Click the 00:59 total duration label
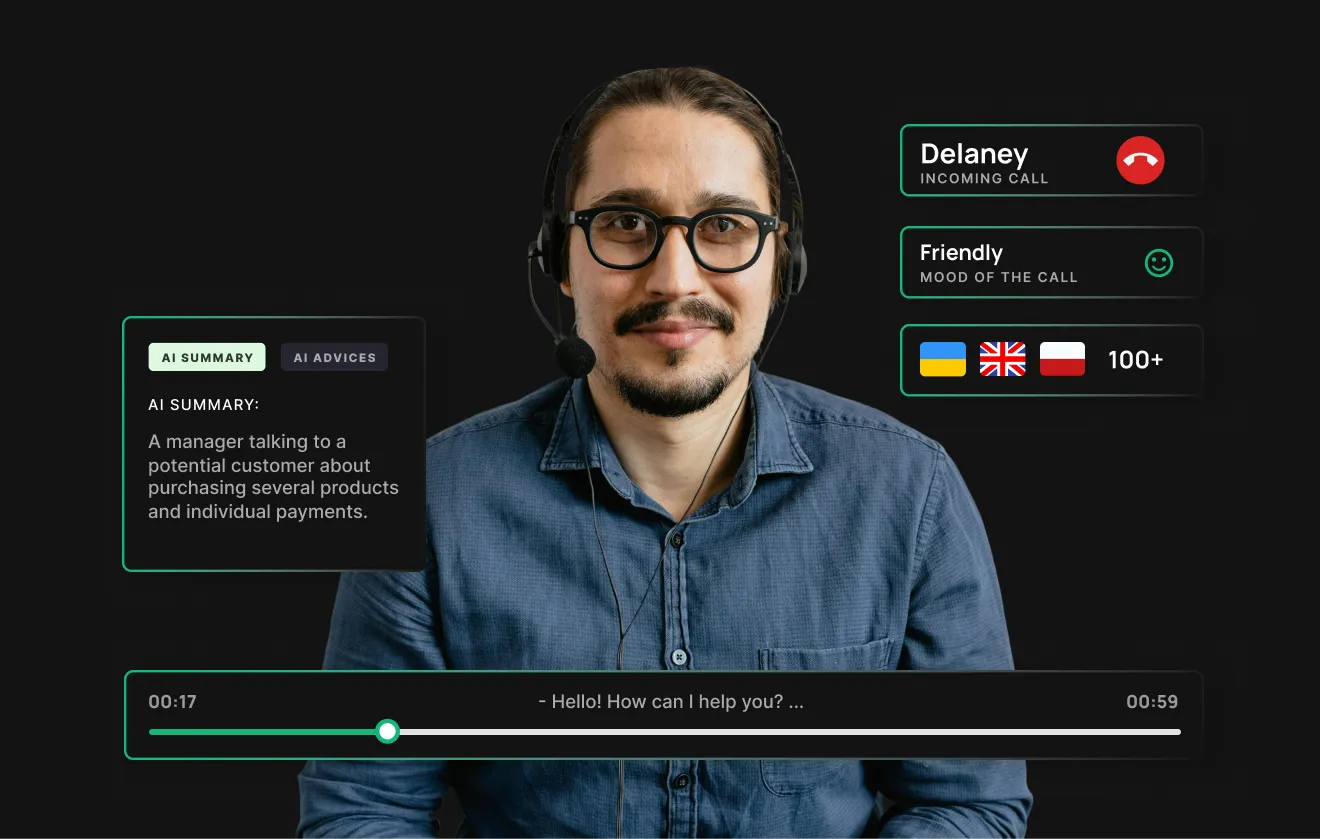The height and width of the screenshot is (839, 1320). pyautogui.click(x=1151, y=702)
